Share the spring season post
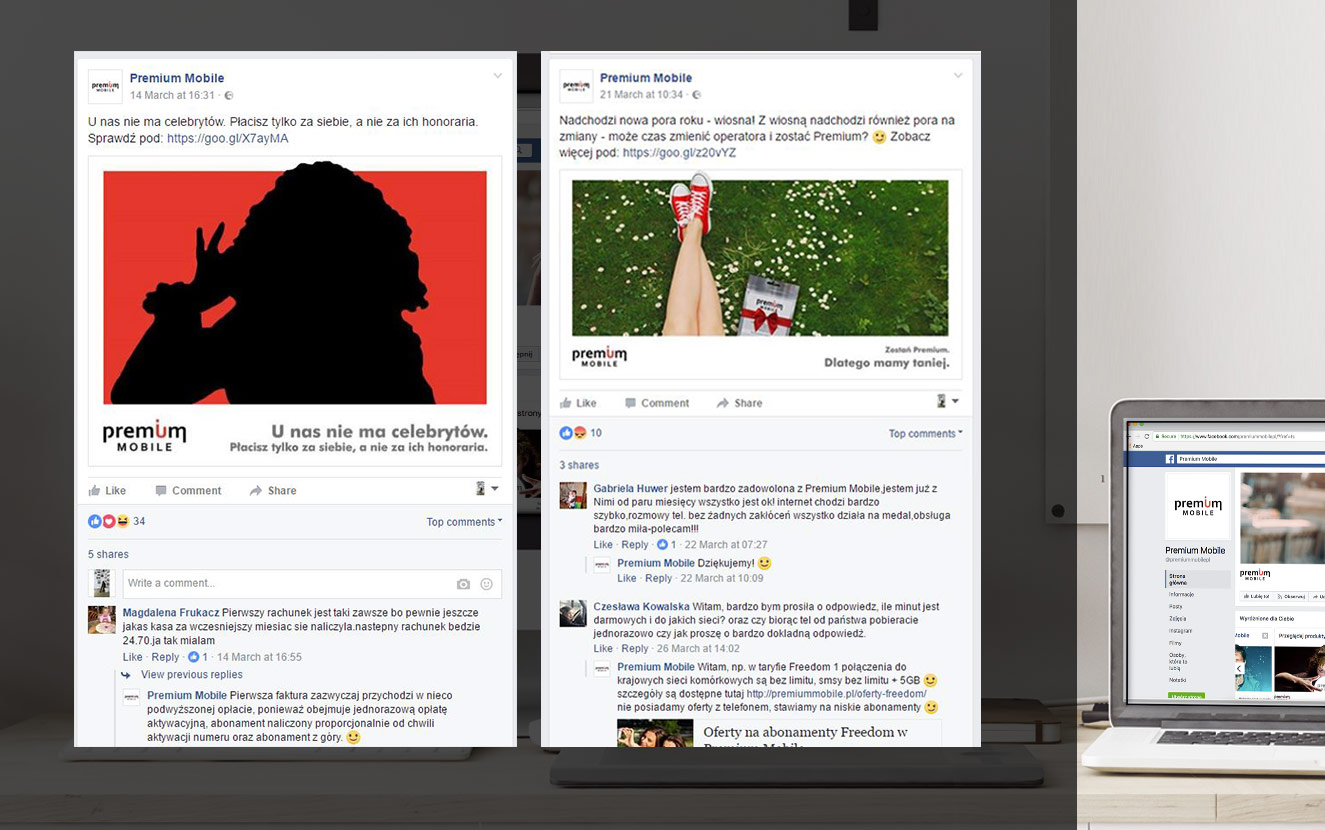The image size is (1325, 830). pos(739,403)
